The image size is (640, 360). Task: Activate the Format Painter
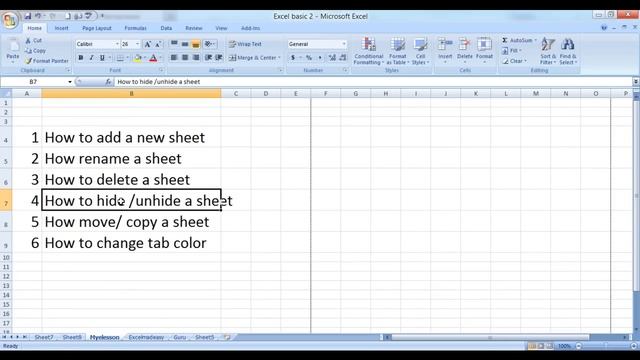[x=47, y=61]
